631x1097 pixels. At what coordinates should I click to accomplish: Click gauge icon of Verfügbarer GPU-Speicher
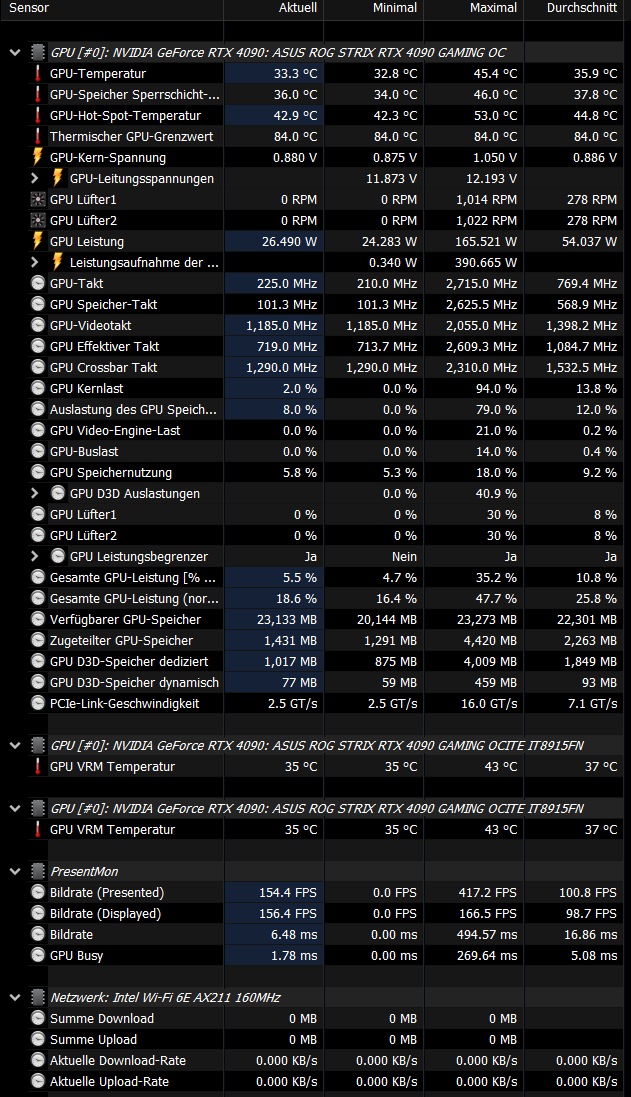[38, 619]
